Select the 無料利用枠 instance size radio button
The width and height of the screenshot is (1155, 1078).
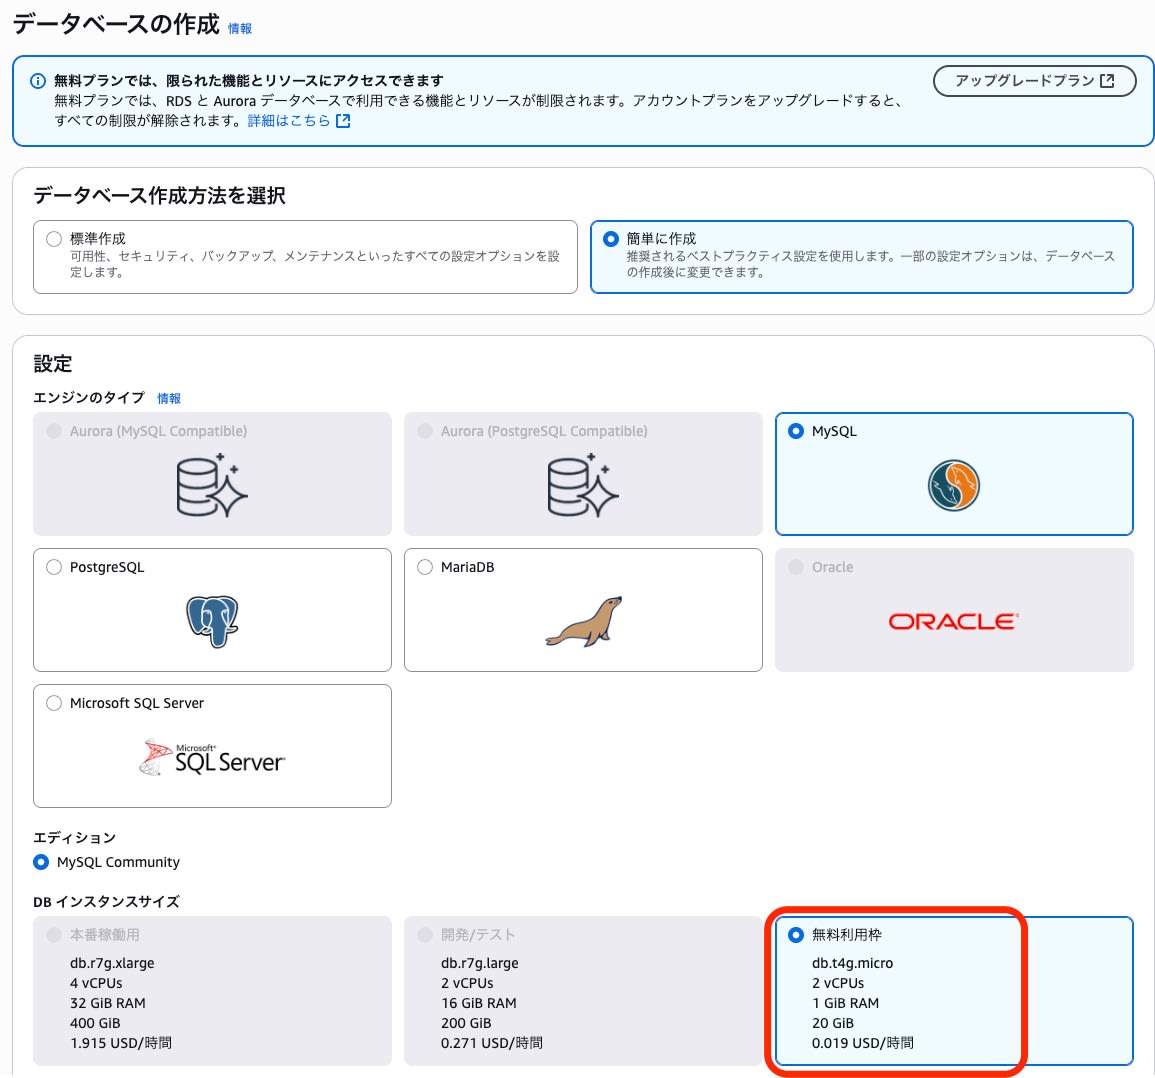pos(796,935)
